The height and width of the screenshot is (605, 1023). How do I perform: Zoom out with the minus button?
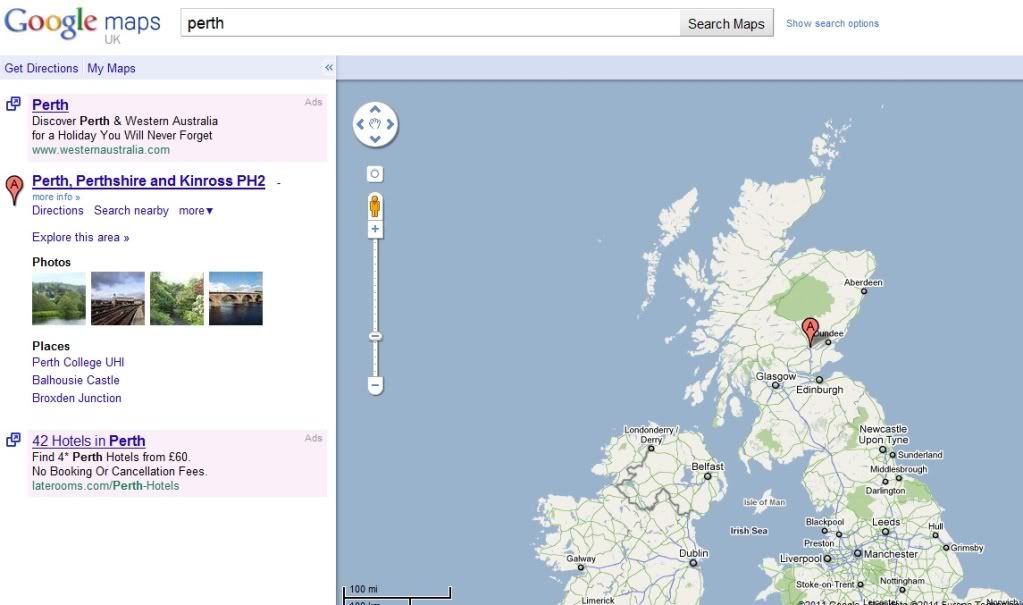[x=375, y=385]
